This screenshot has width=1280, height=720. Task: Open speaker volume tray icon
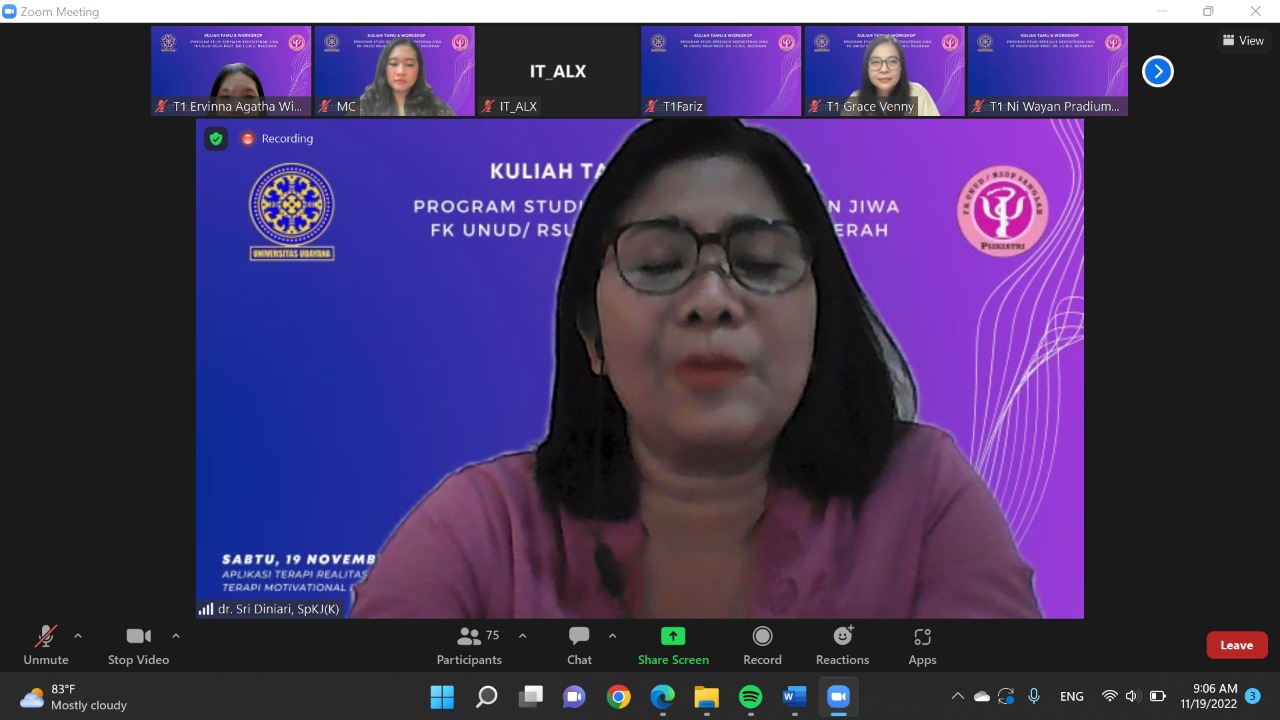pos(1132,697)
